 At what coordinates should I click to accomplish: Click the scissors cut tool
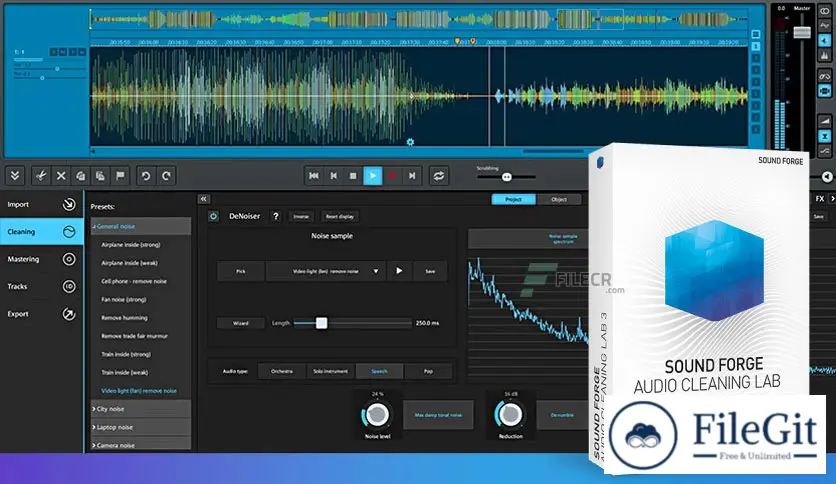(41, 175)
